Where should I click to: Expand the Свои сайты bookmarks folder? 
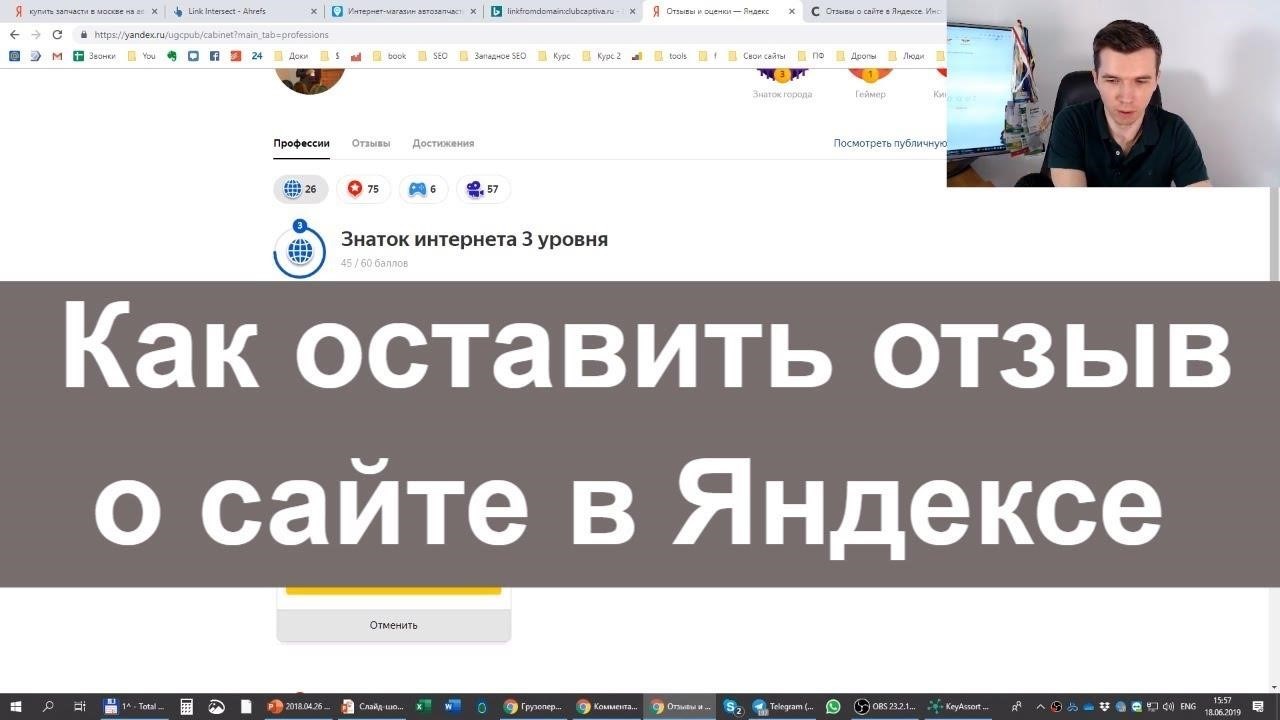tap(756, 56)
